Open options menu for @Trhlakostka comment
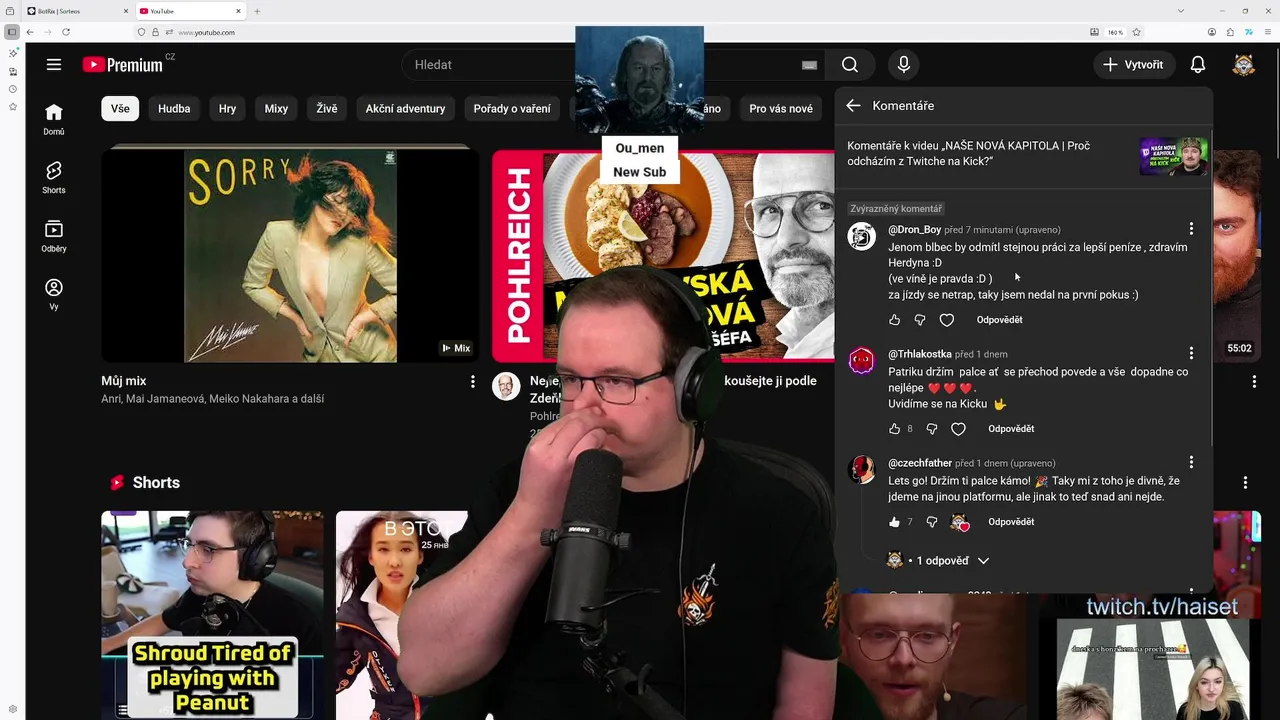This screenshot has height=720, width=1280. point(1191,353)
